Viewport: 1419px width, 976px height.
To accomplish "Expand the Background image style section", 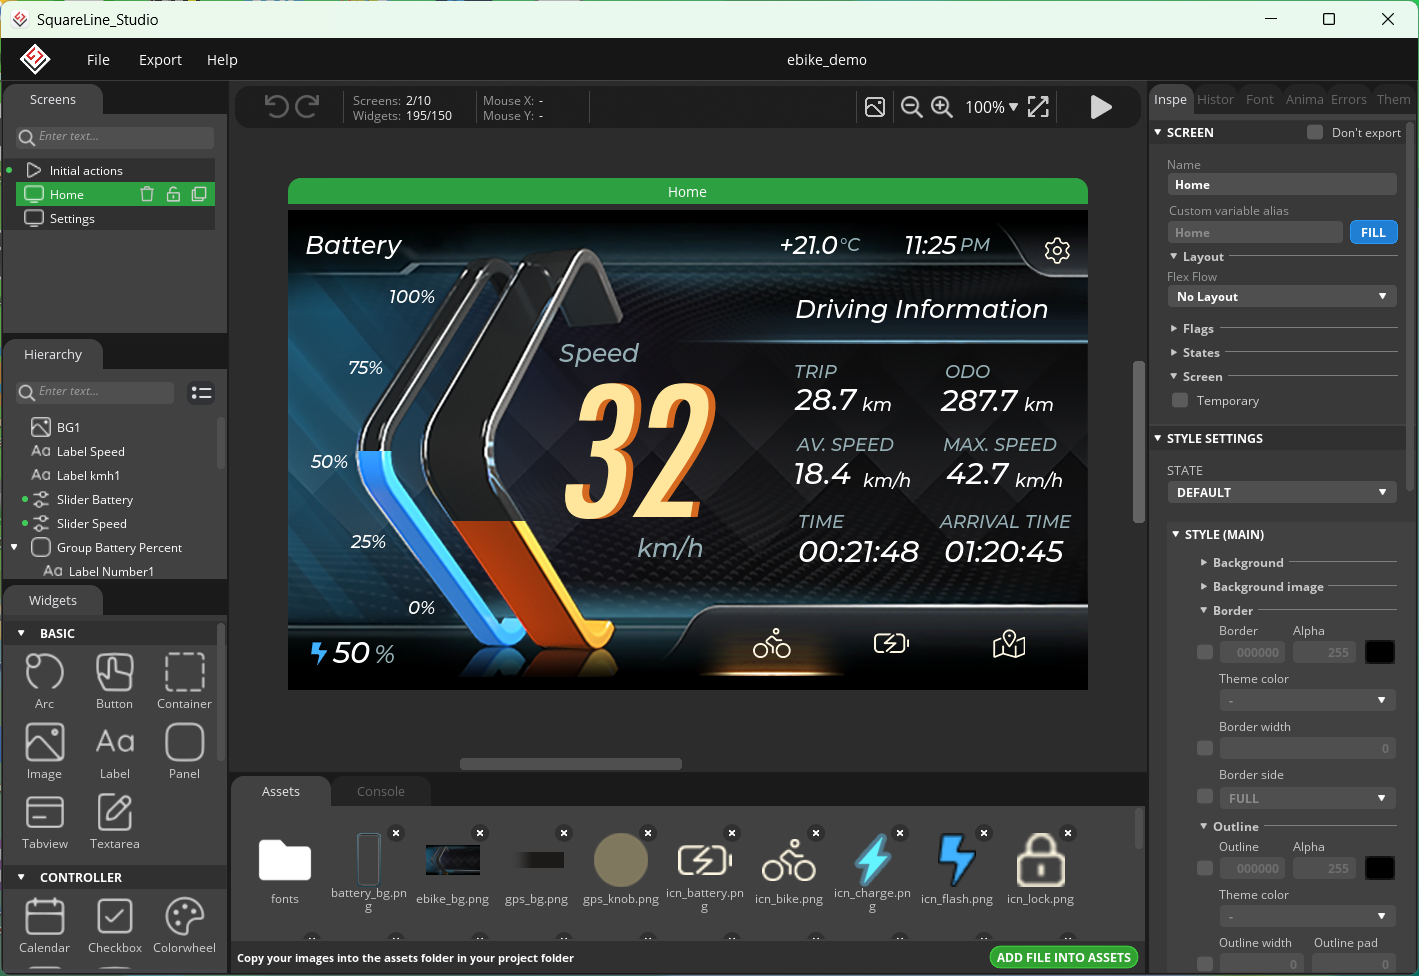I will 1267,587.
